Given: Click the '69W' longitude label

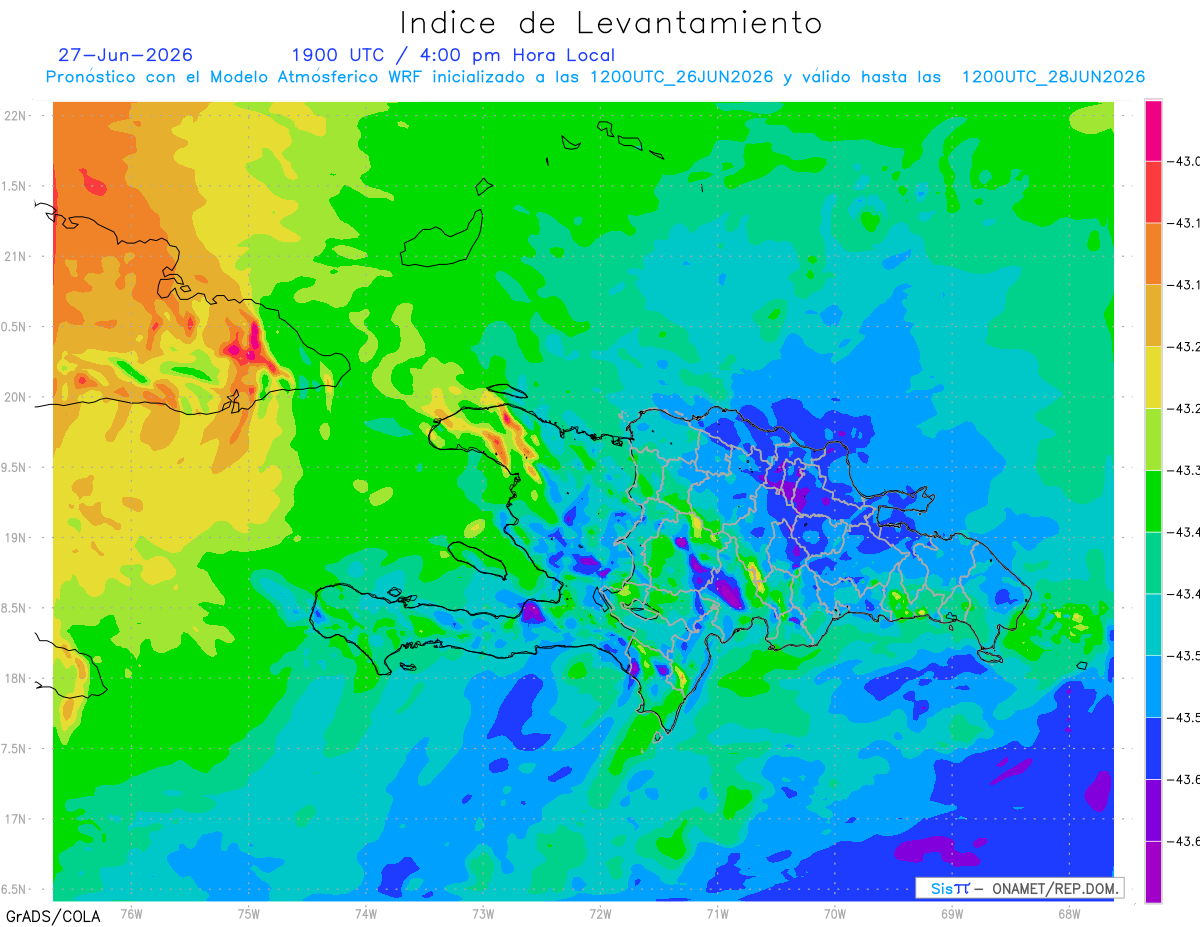Looking at the screenshot, I should point(952,913).
